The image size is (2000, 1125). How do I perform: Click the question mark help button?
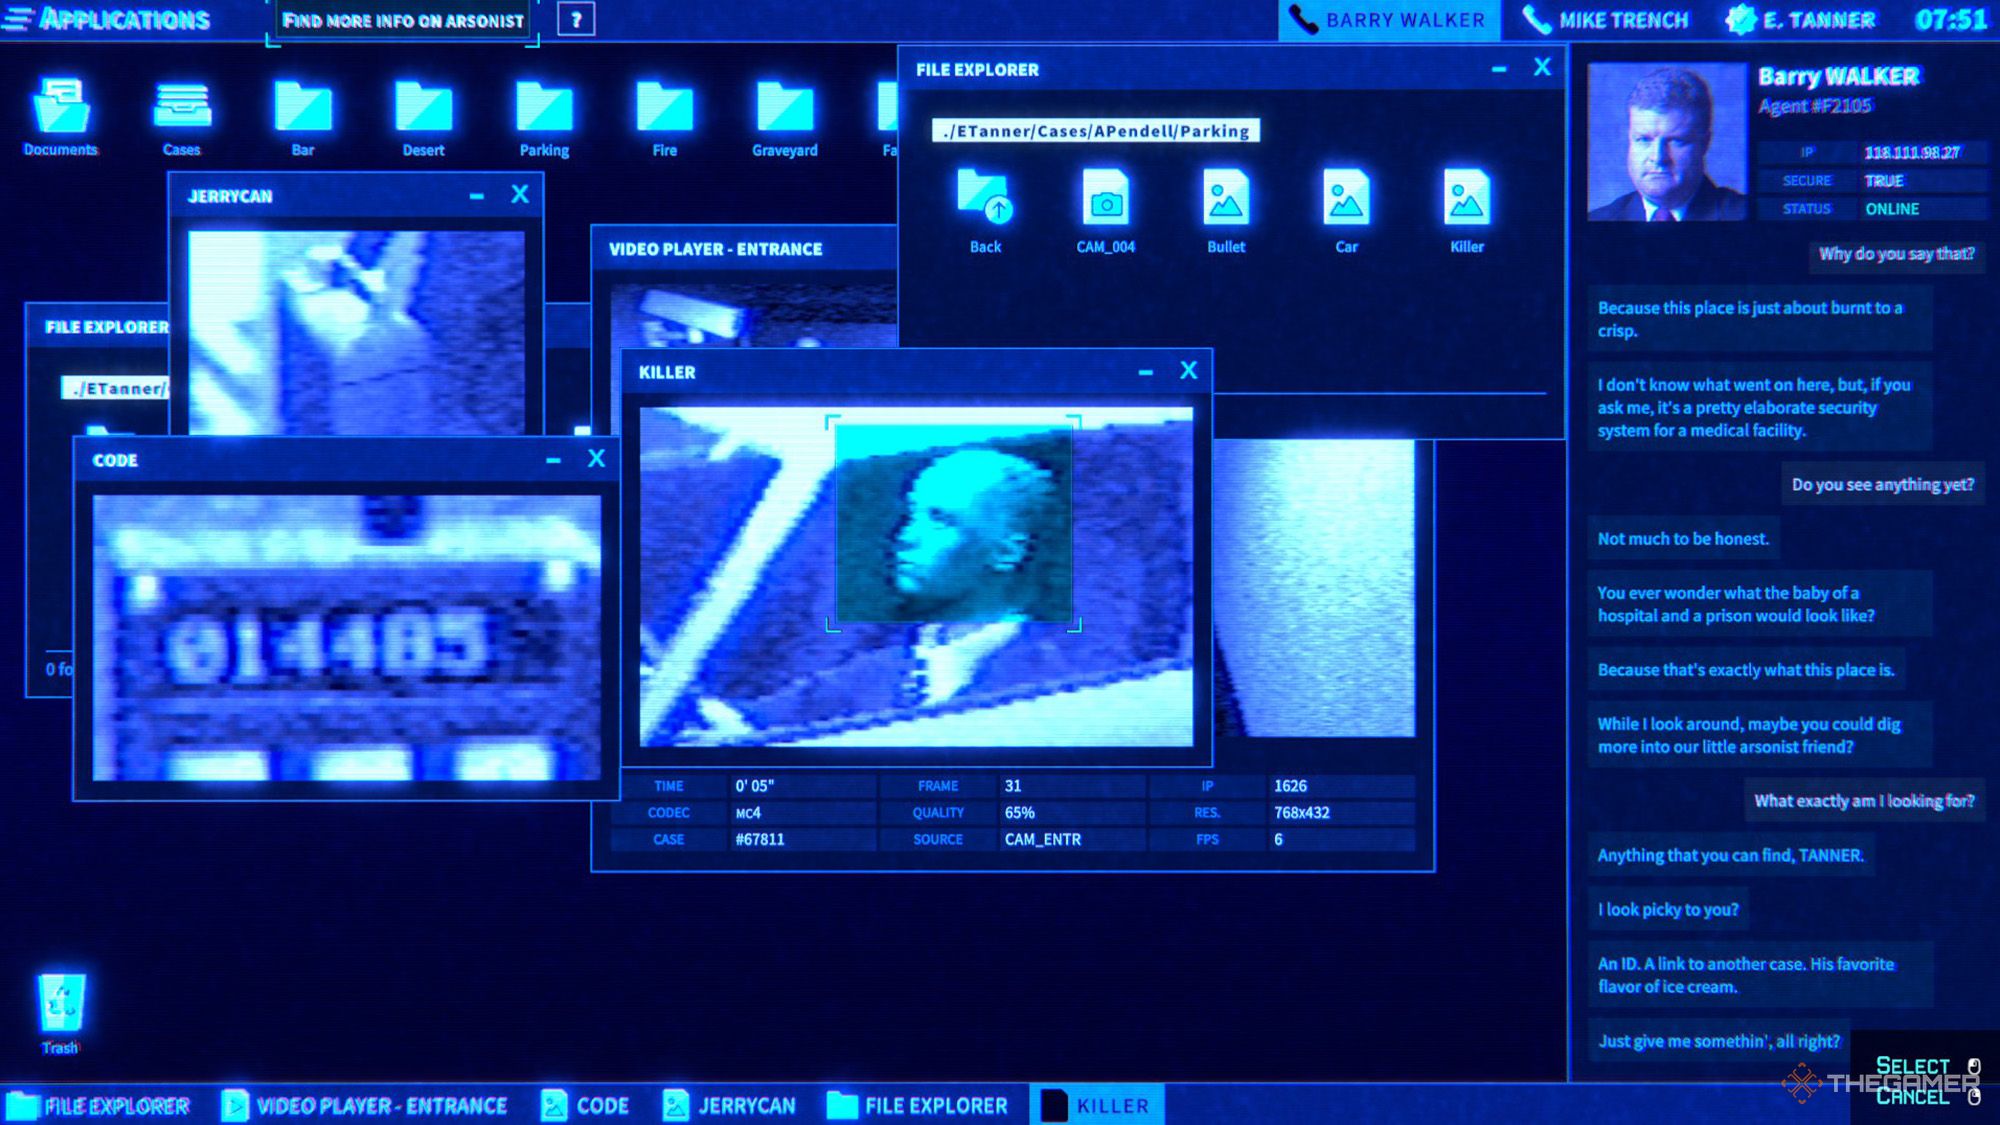(576, 19)
